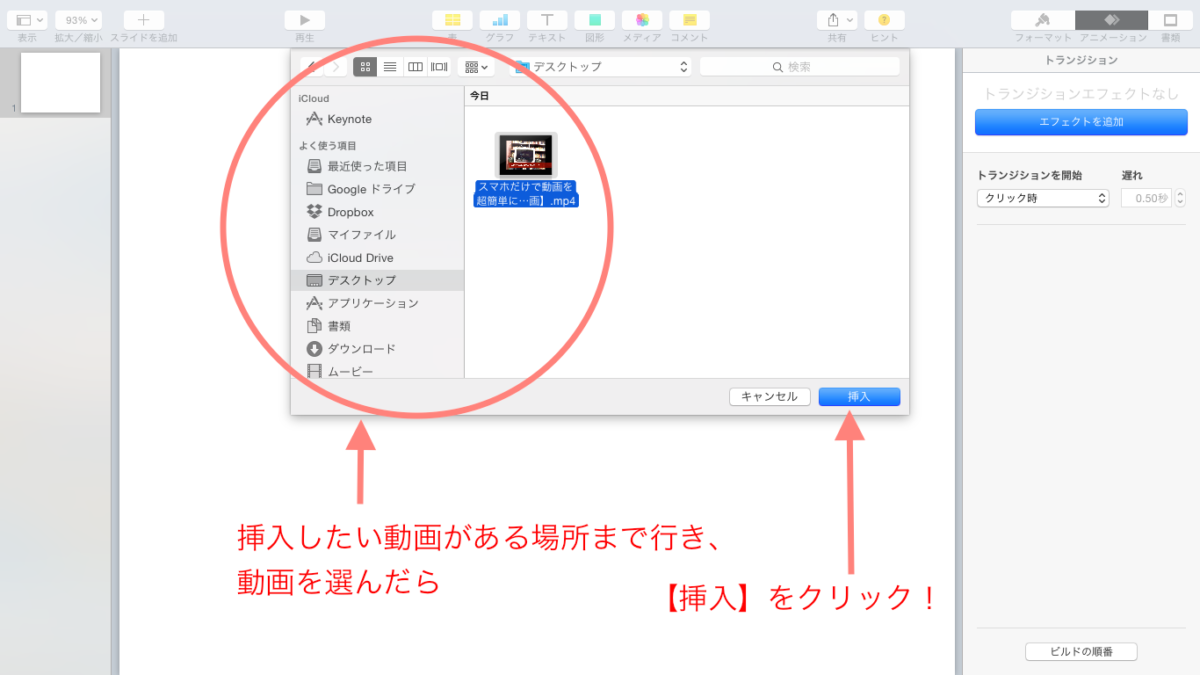This screenshot has width=1200, height=675.
Task: Open the Share (共有) toolbar menu
Action: click(x=837, y=20)
